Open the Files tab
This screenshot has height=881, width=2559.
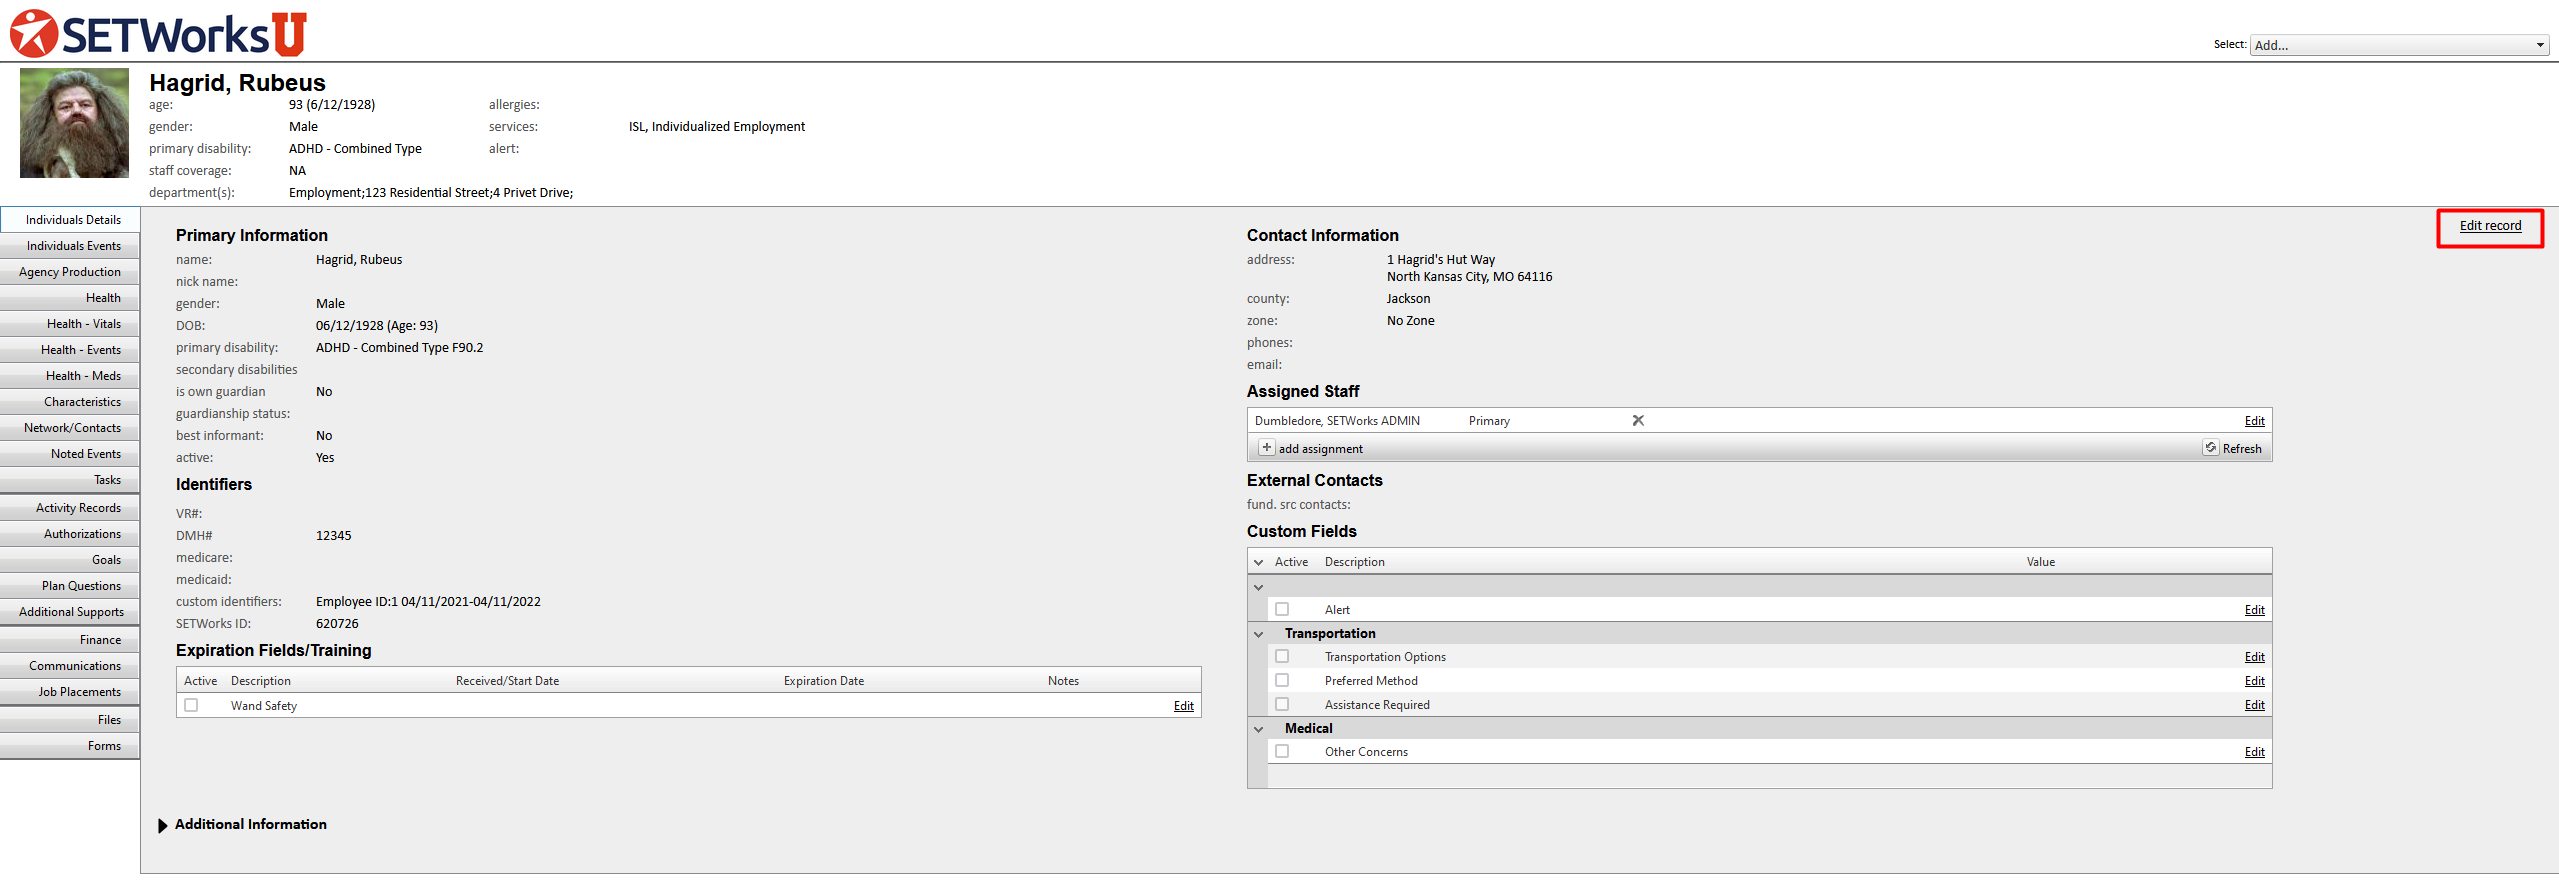click(70, 720)
